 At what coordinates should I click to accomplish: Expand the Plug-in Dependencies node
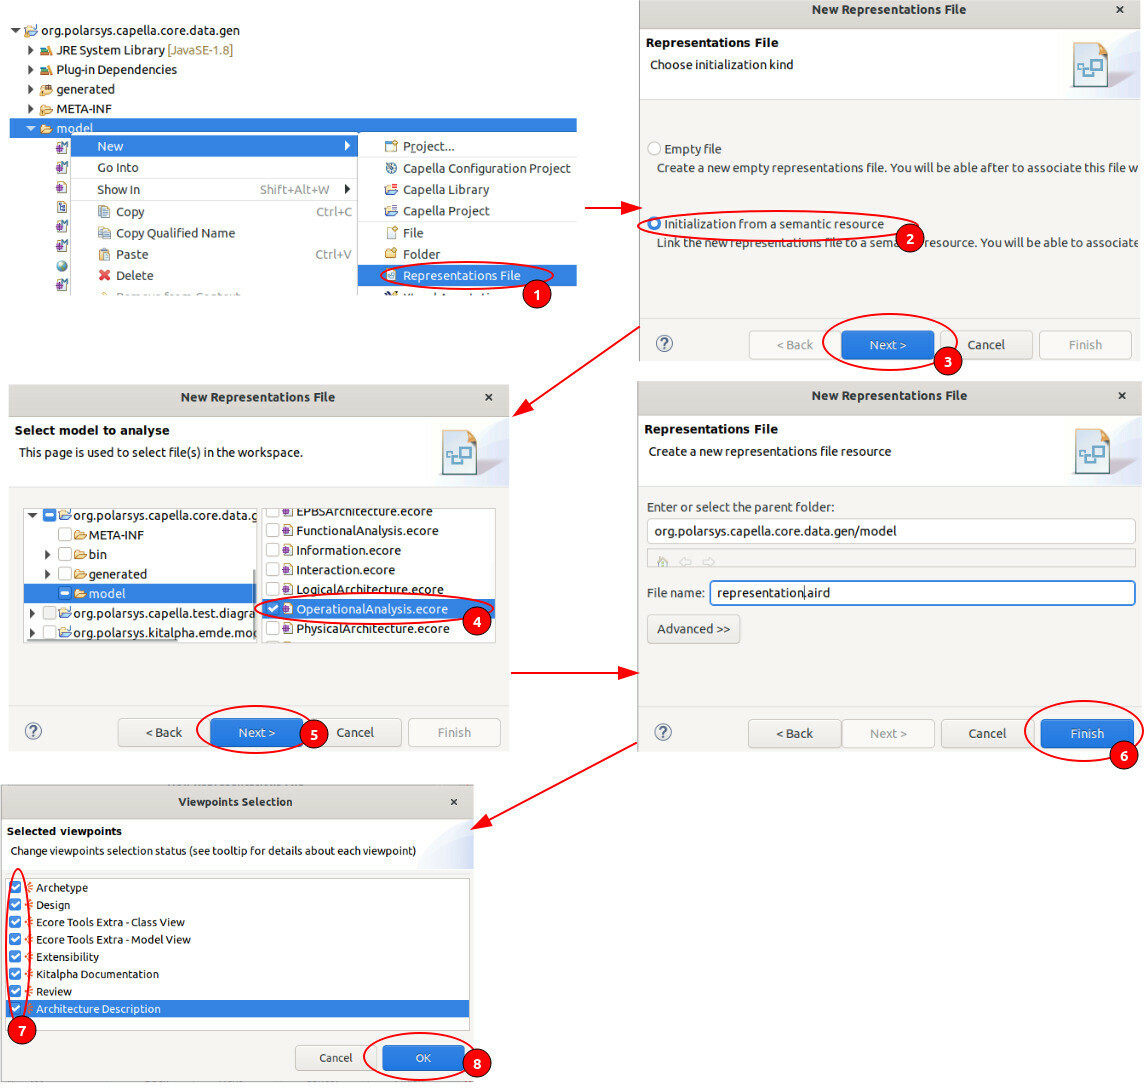pyautogui.click(x=31, y=70)
